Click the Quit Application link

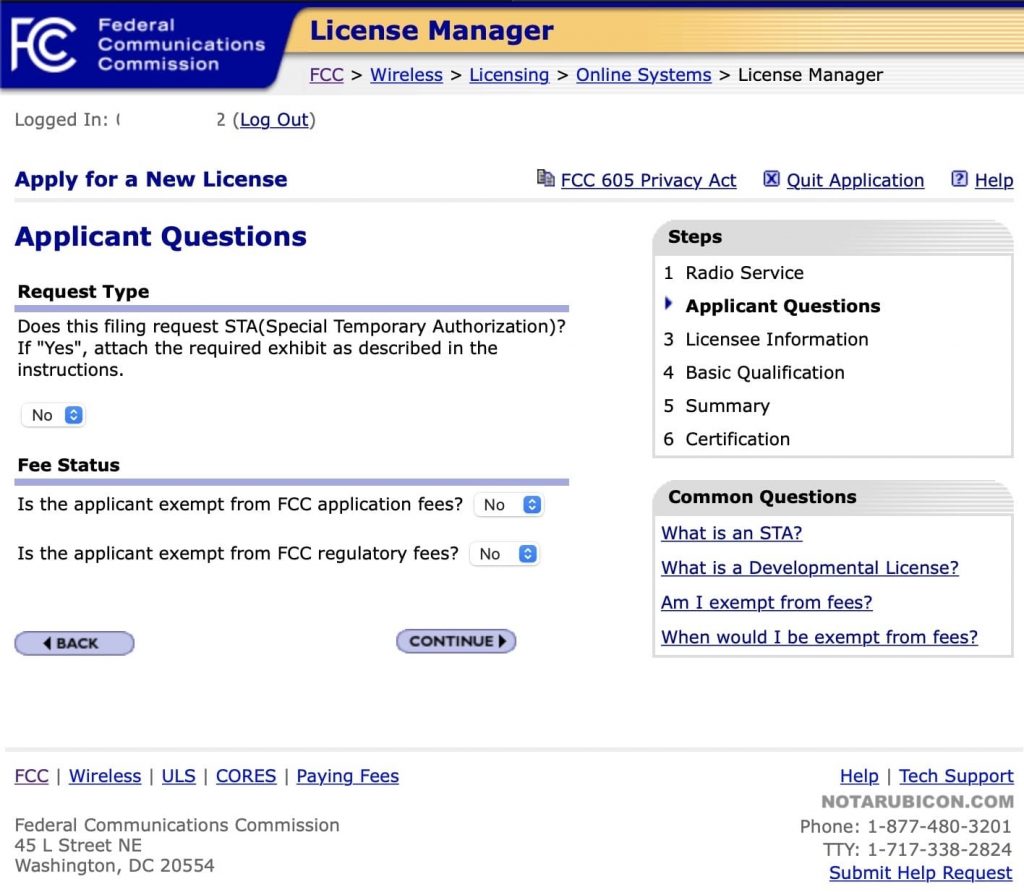[855, 180]
